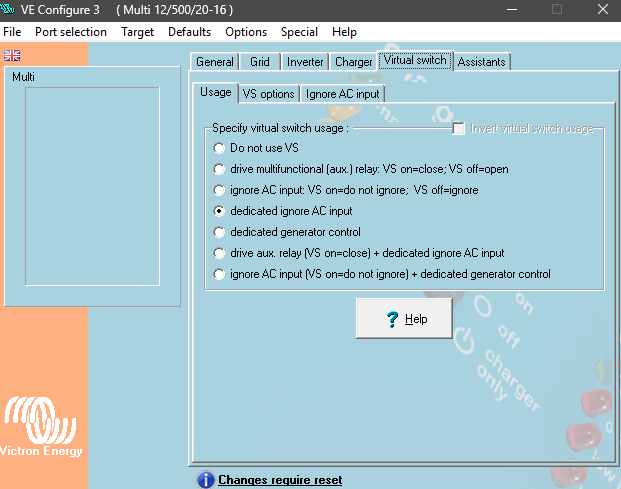
Task: Select the Virtual switch tab
Action: click(415, 60)
